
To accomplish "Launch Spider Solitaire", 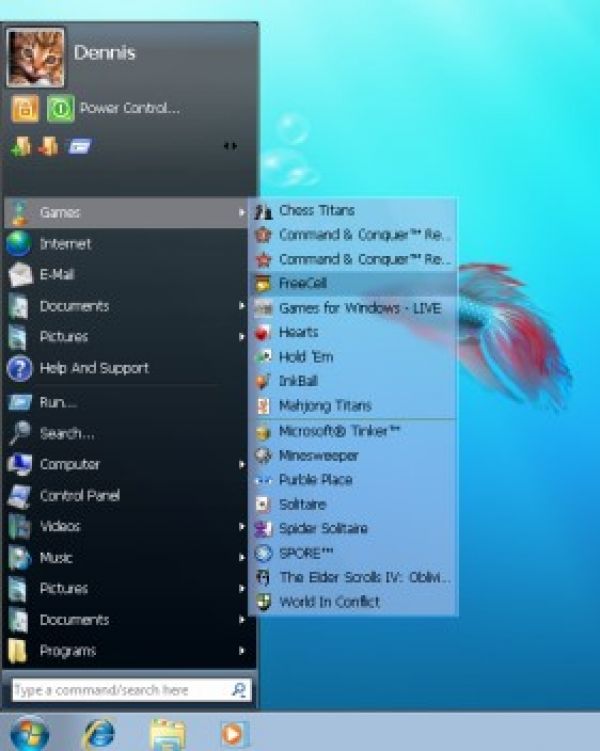I will [x=353, y=529].
